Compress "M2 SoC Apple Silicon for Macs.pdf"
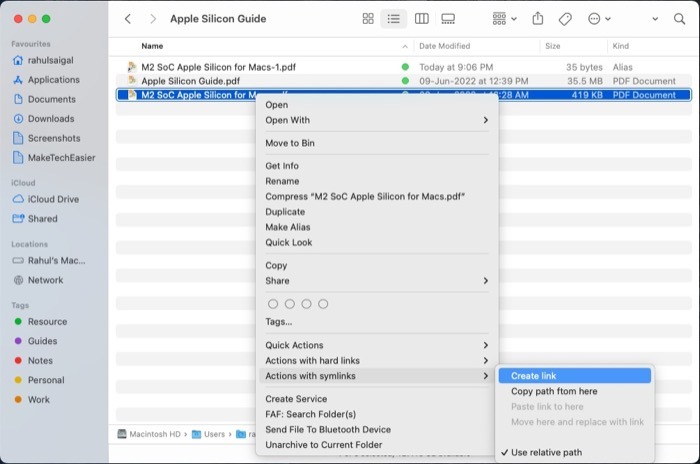Viewport: 700px width, 464px height. tap(365, 196)
